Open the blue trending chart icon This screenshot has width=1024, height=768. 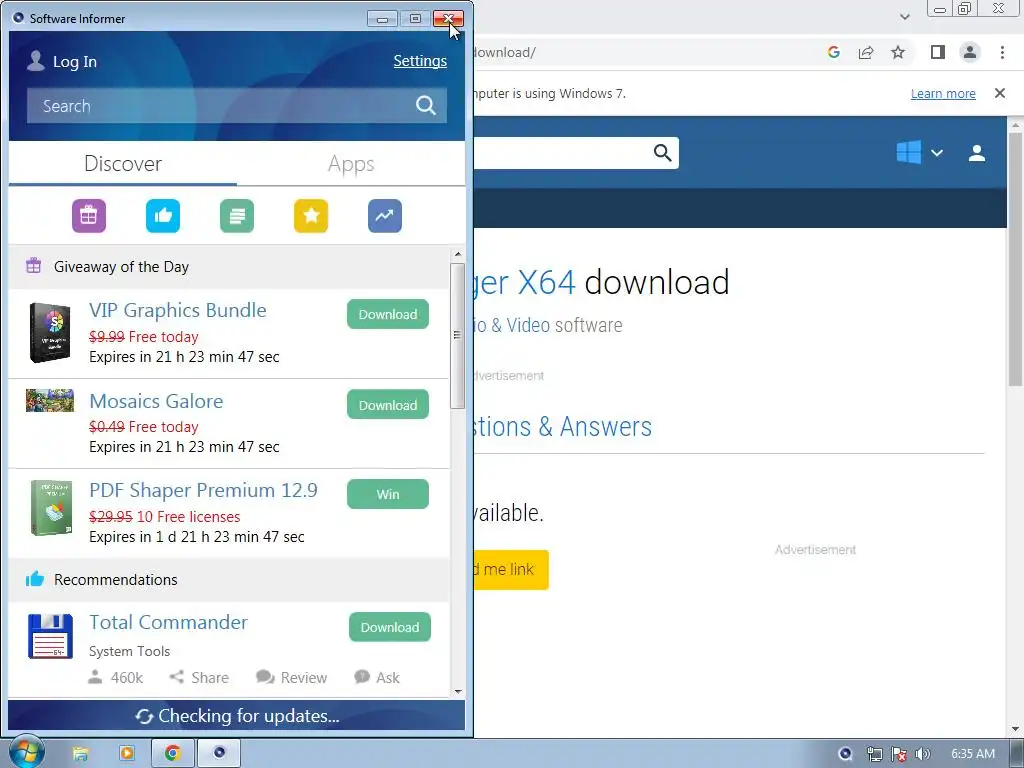(x=385, y=216)
